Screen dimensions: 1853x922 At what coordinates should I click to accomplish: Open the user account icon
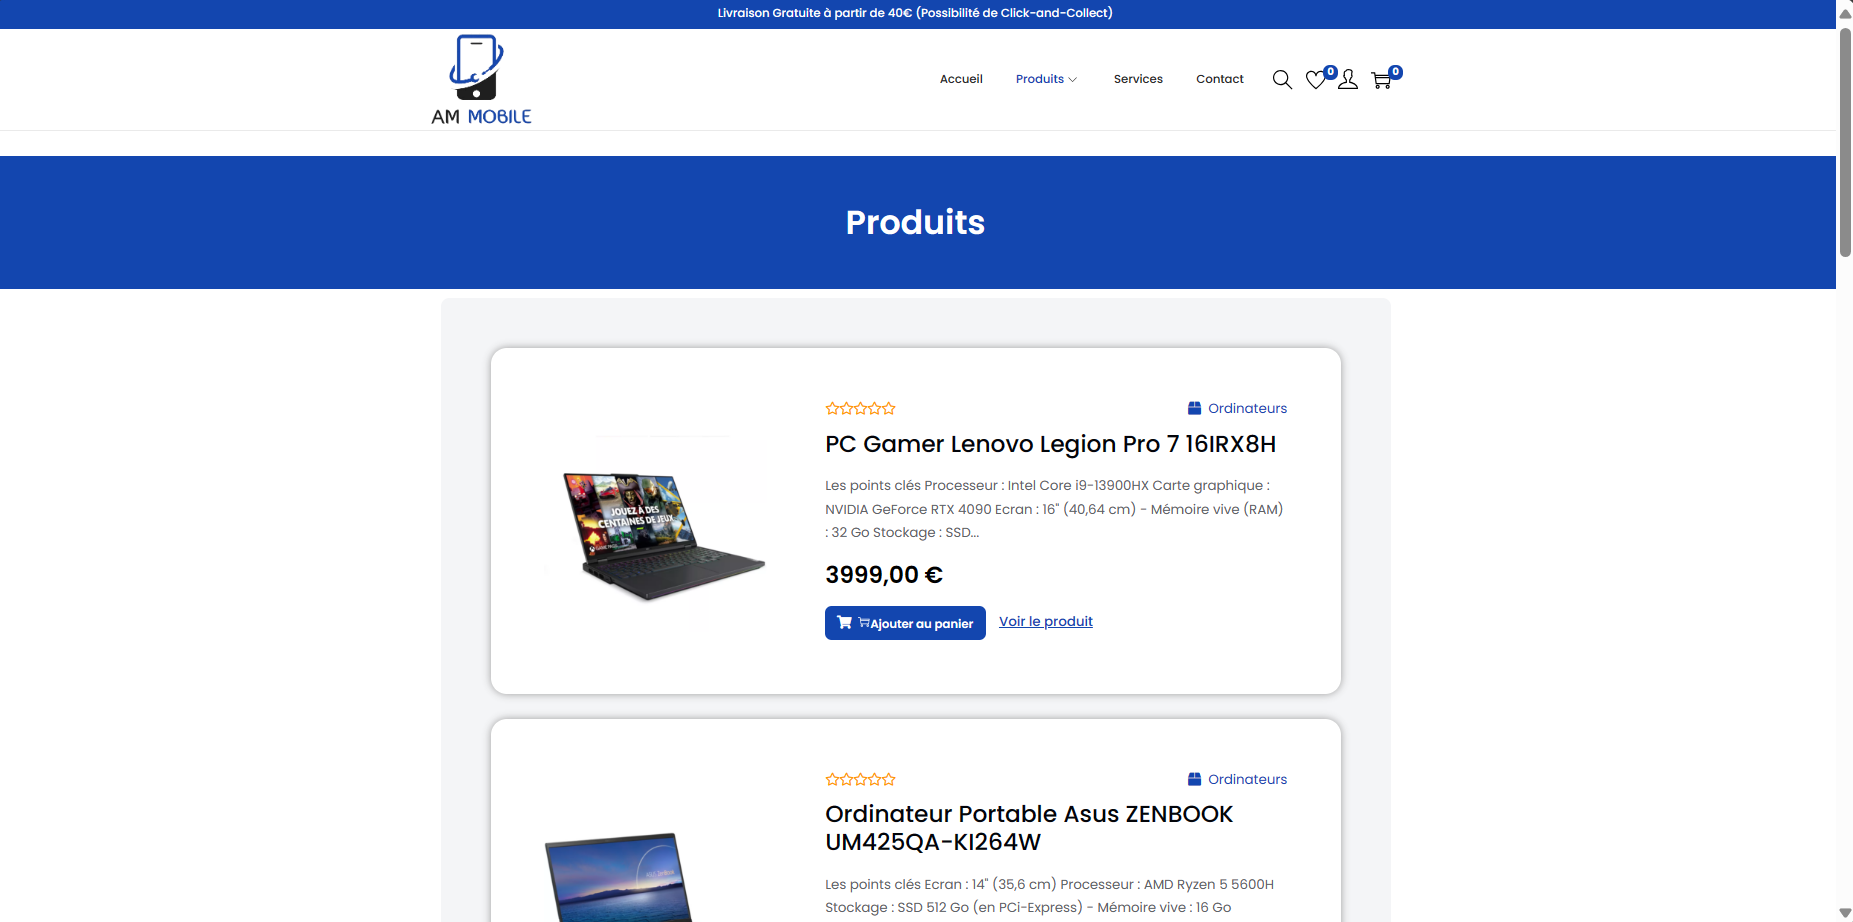pos(1348,80)
